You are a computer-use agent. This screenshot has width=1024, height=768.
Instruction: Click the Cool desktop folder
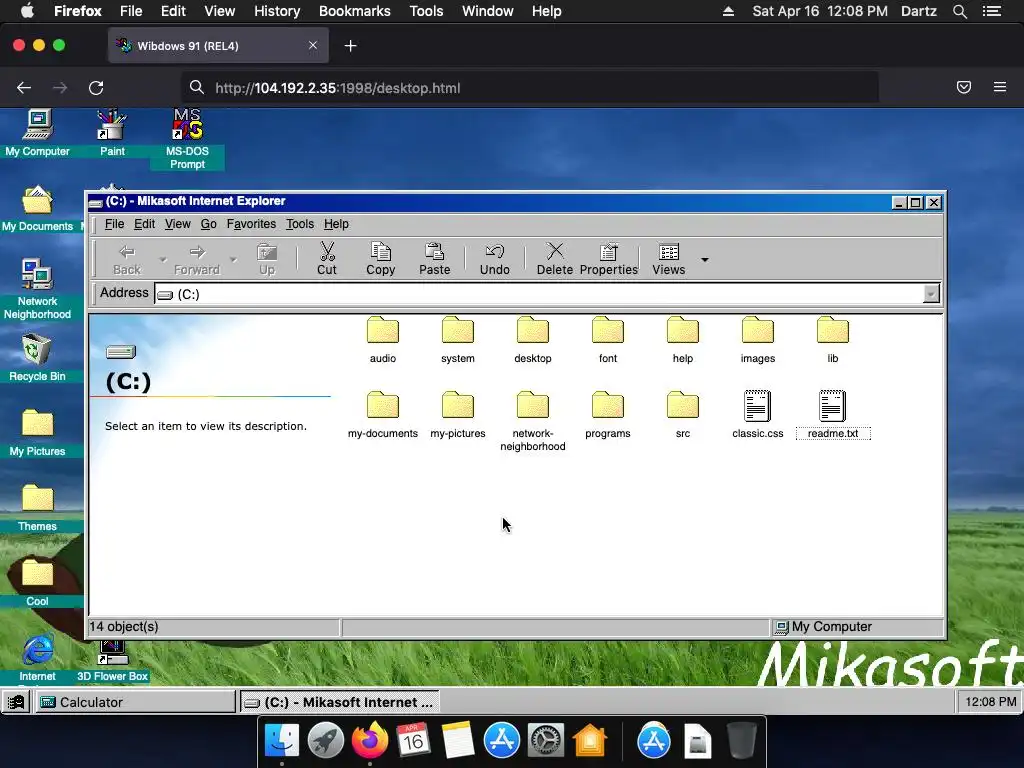click(x=37, y=583)
